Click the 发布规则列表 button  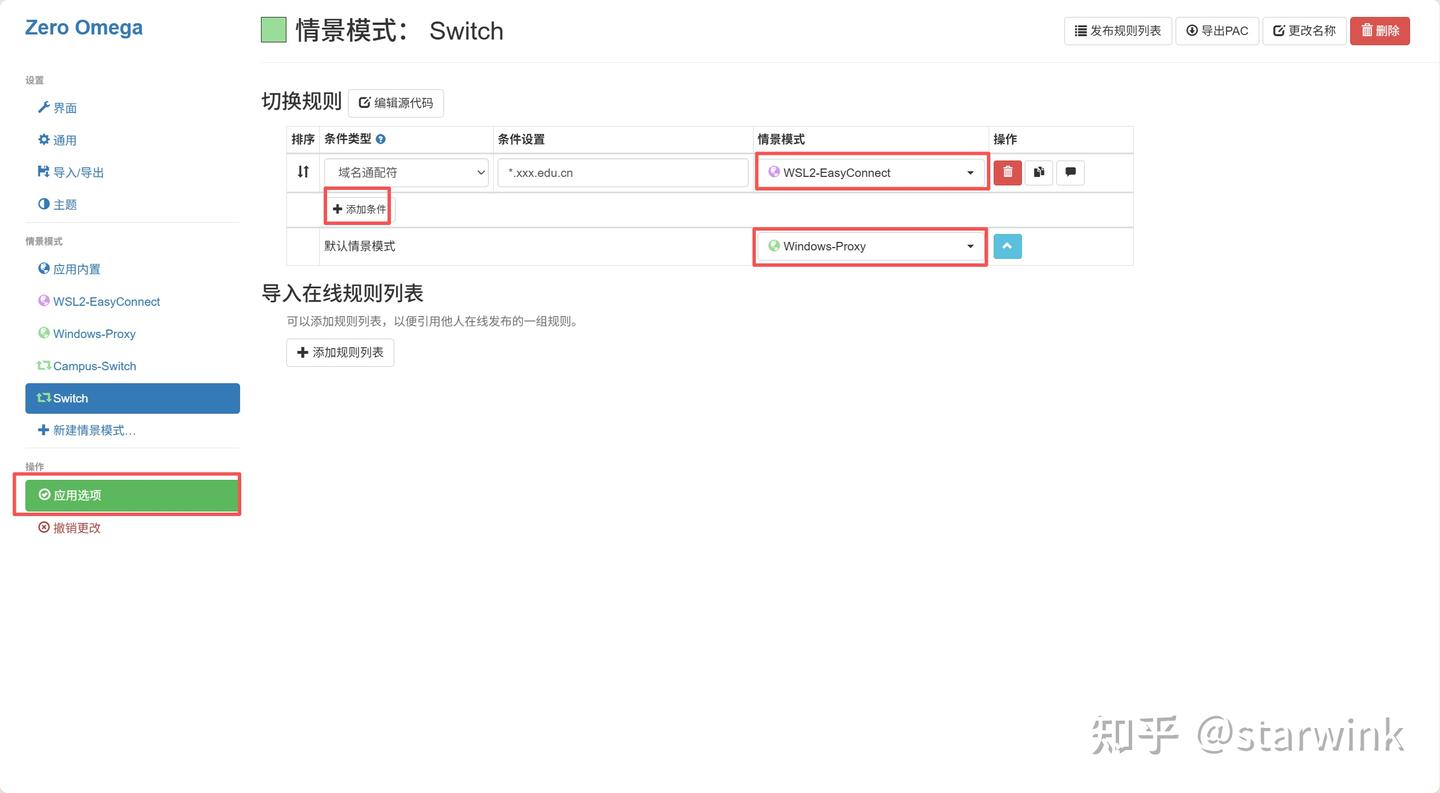(1118, 31)
